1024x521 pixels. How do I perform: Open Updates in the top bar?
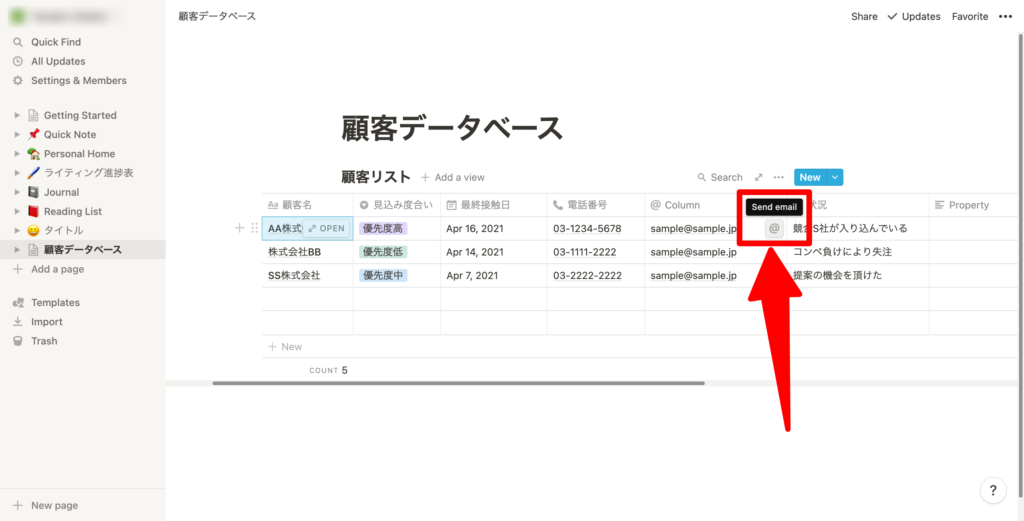tap(913, 16)
